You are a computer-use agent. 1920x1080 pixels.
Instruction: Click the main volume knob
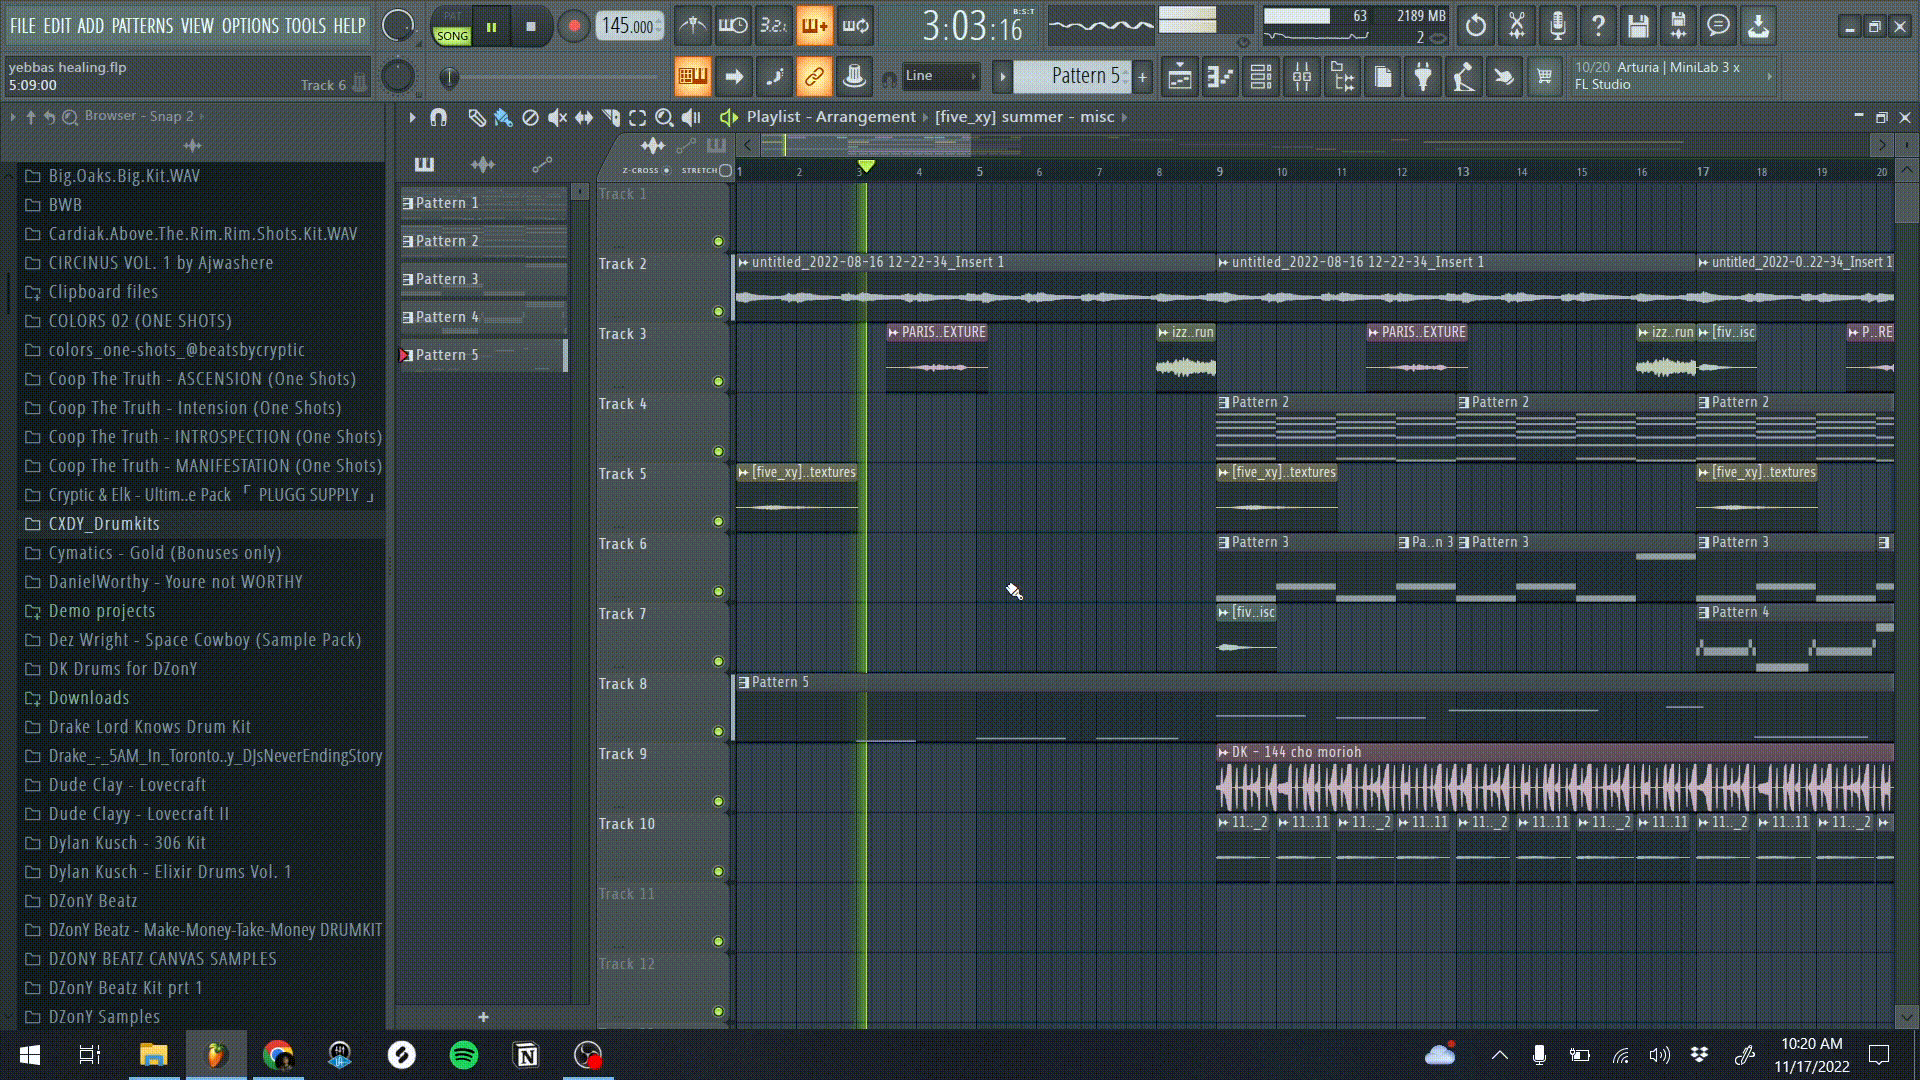398,26
